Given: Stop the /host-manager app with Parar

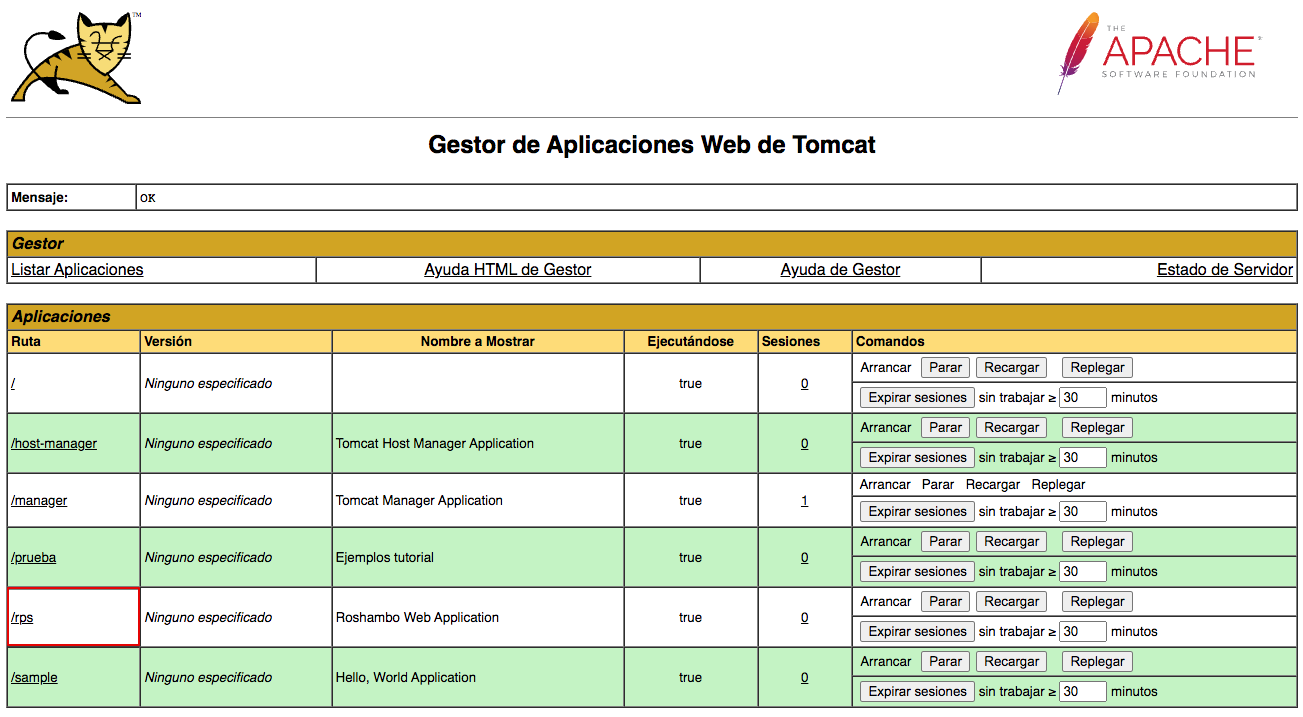Looking at the screenshot, I should [x=945, y=428].
